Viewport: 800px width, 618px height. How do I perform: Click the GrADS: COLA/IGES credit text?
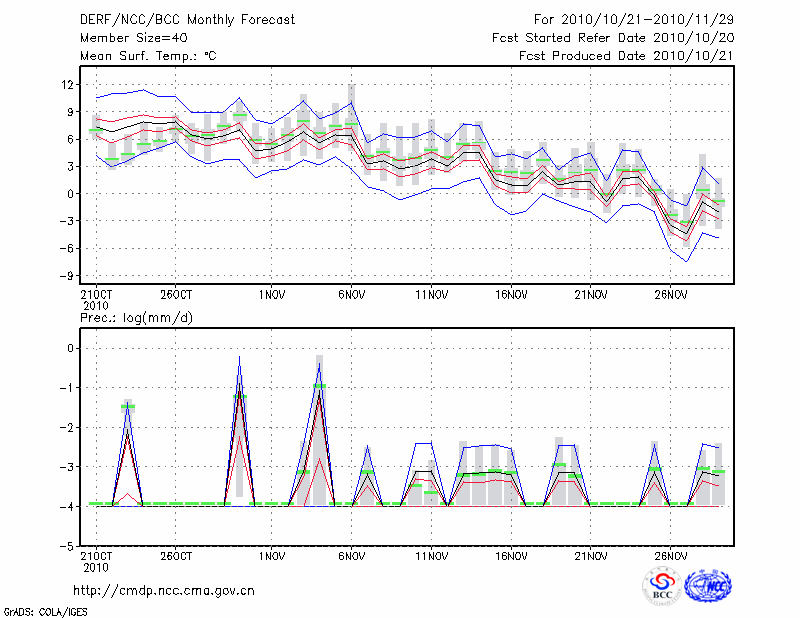(x=48, y=610)
